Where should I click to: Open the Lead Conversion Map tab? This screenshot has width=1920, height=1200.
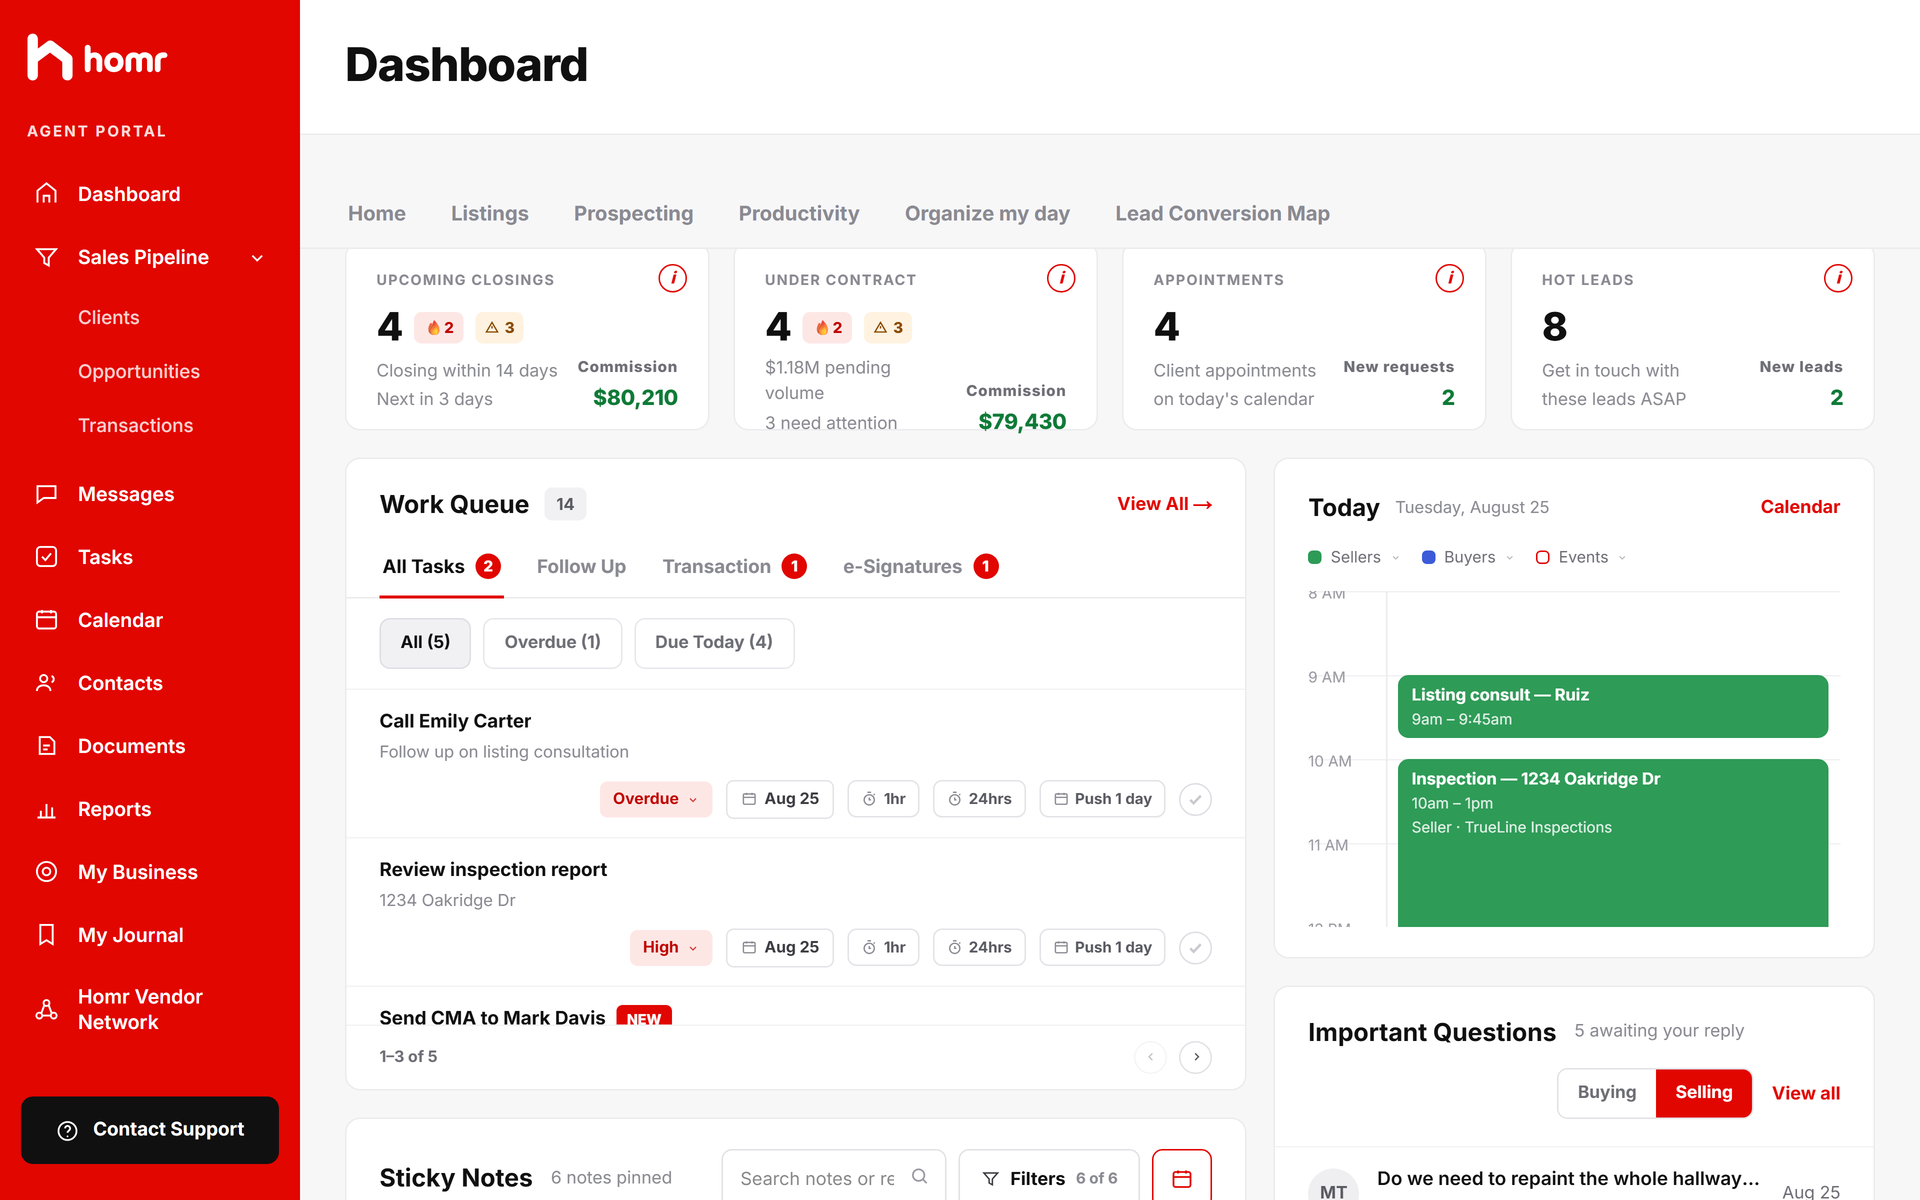1222,213
